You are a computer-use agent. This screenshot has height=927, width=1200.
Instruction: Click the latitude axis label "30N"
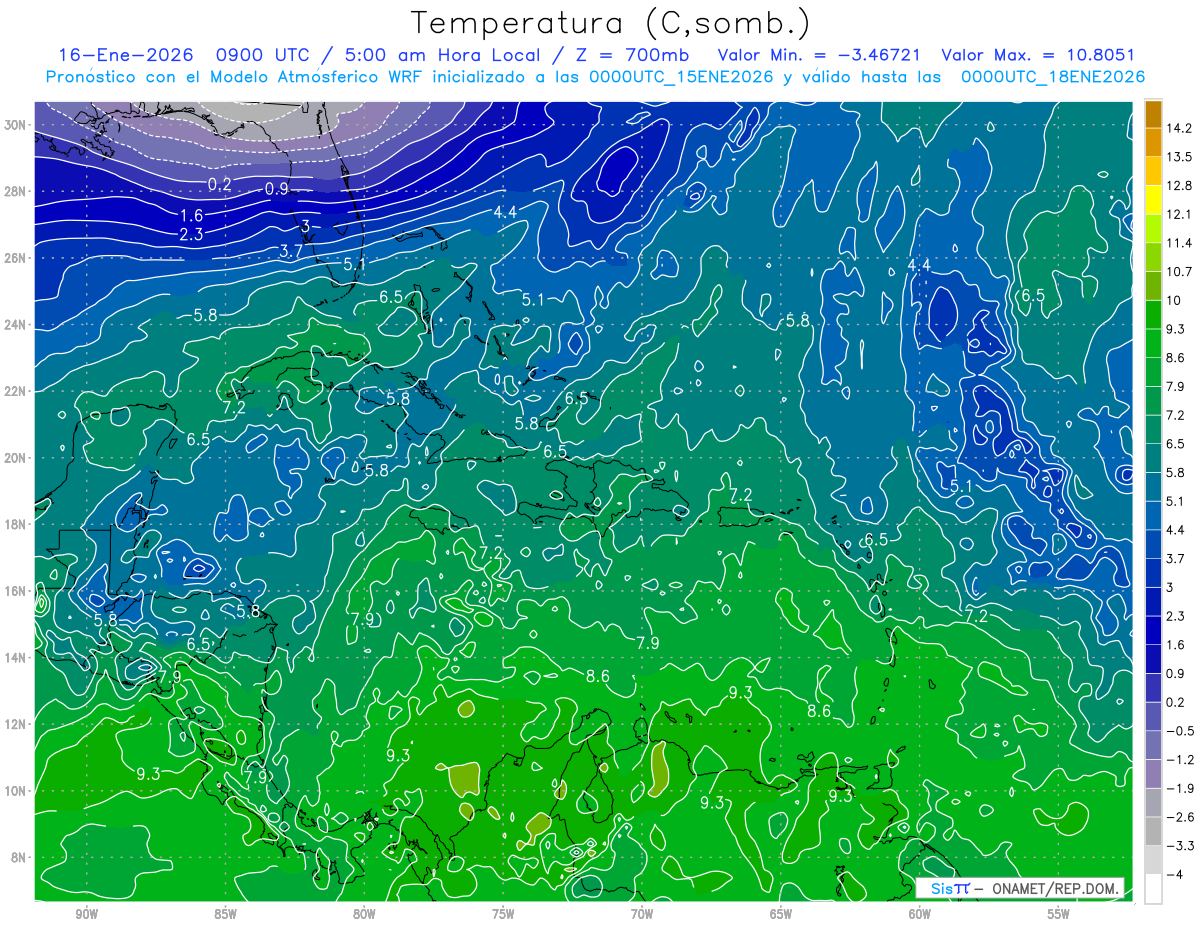pyautogui.click(x=16, y=125)
